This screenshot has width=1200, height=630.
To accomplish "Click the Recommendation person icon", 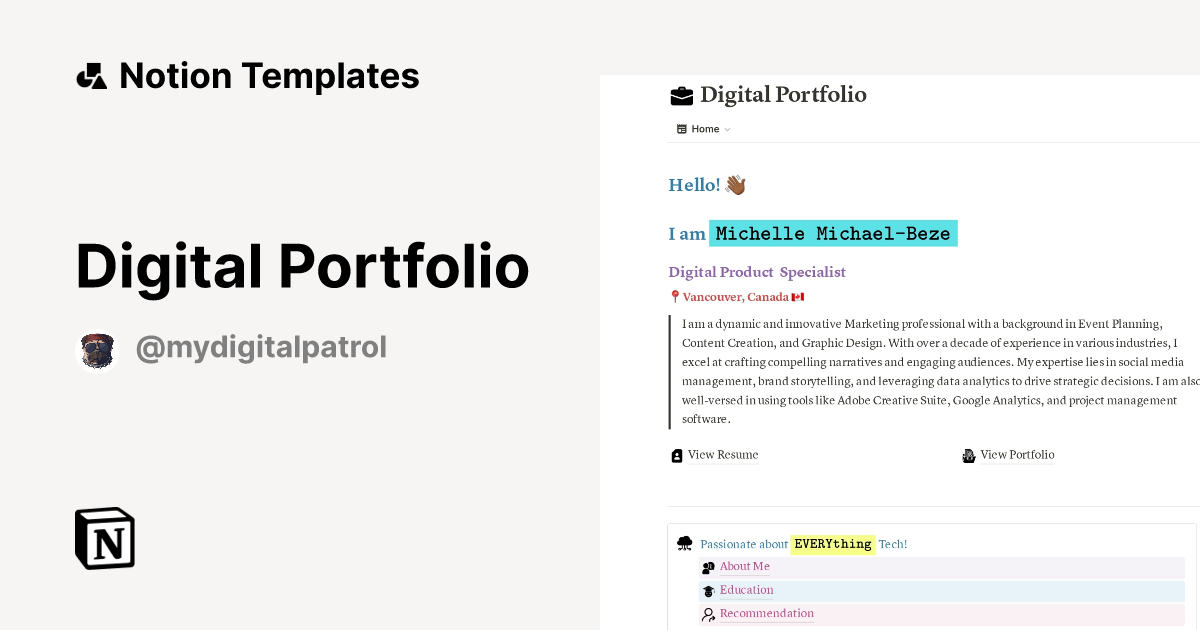I will click(x=708, y=615).
